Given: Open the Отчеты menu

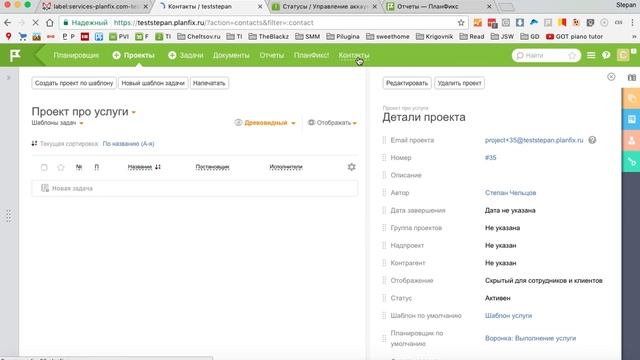Looking at the screenshot, I should tap(271, 55).
